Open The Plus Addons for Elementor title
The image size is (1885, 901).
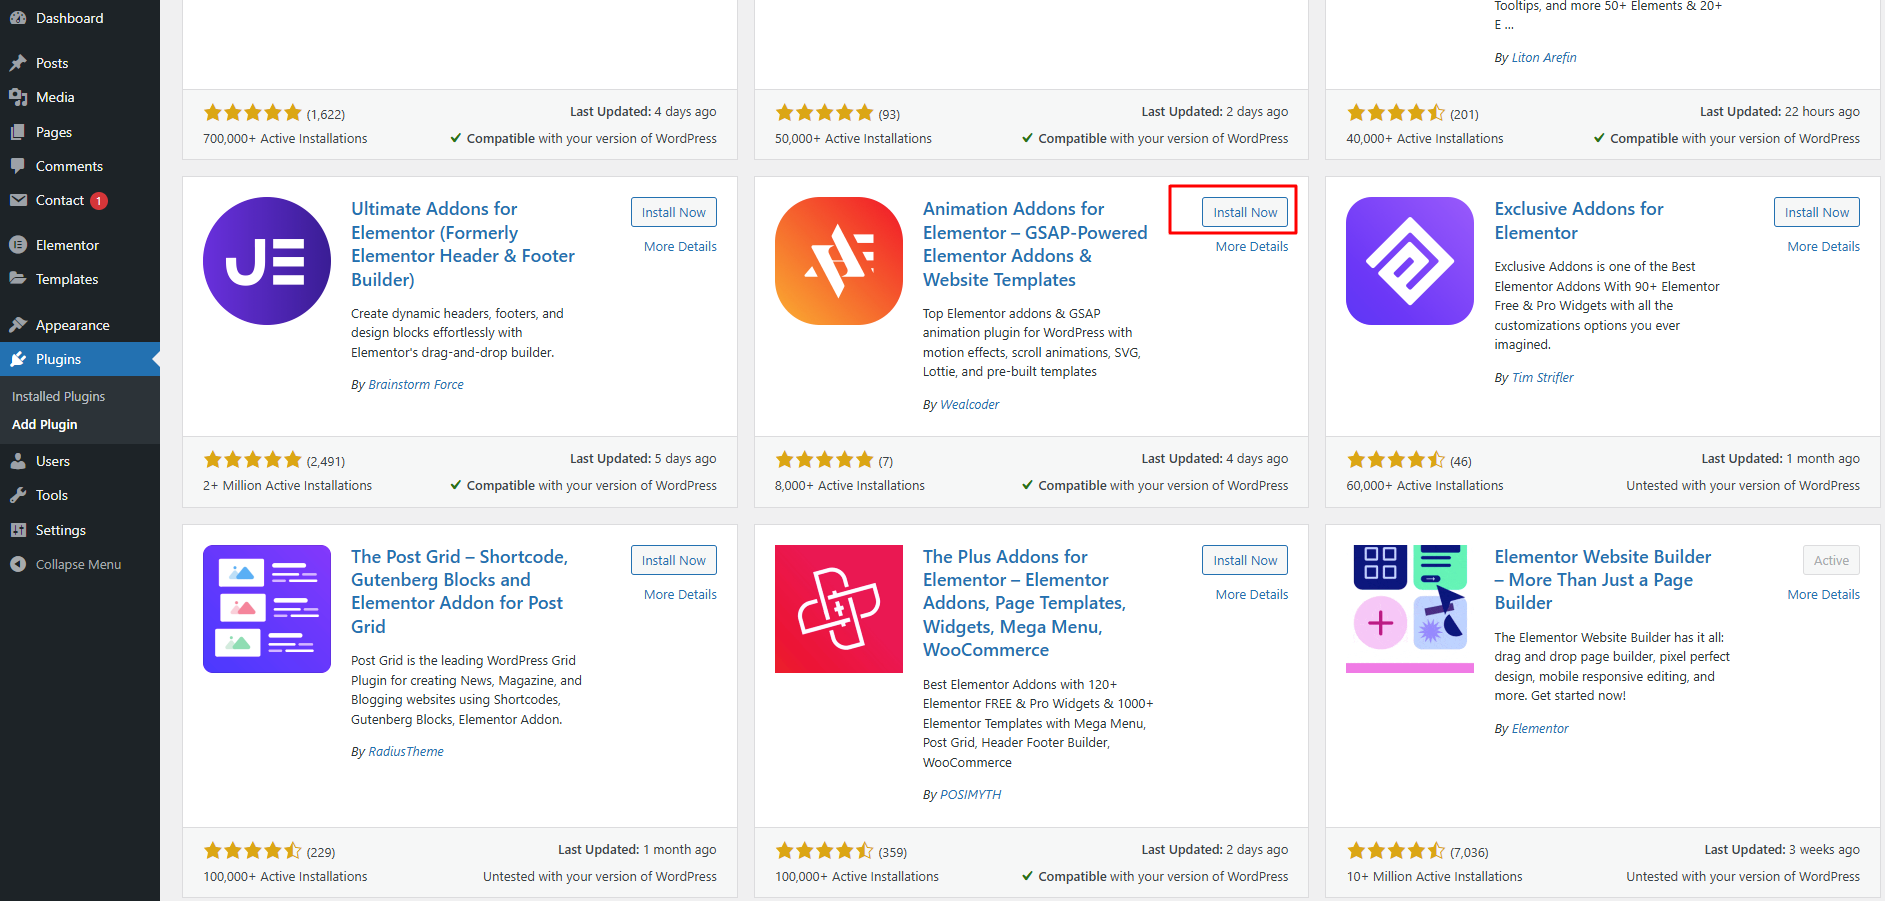pyautogui.click(x=1024, y=603)
